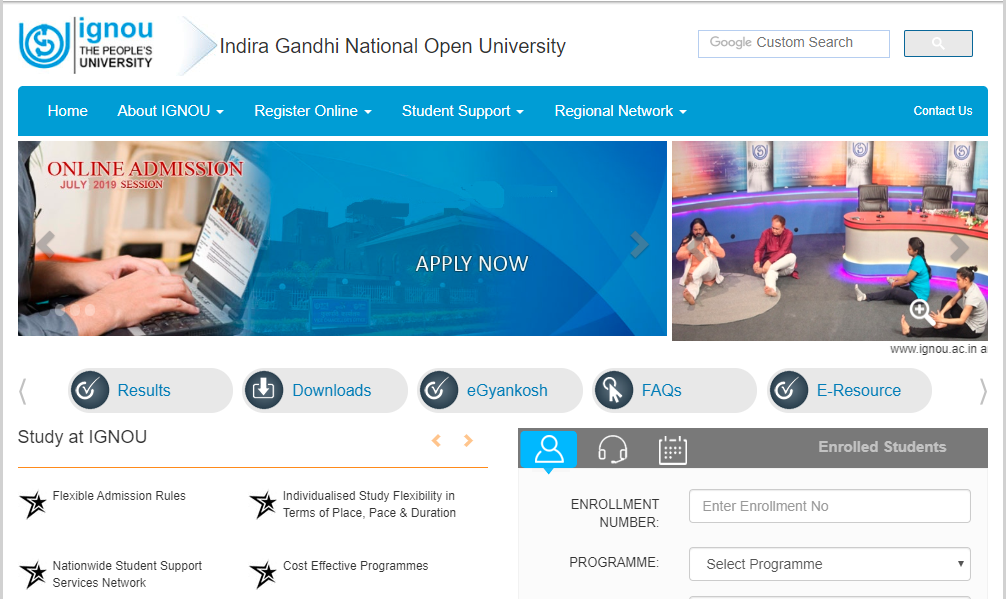Open the FAQs quick link icon
1006x599 pixels.
pos(614,390)
